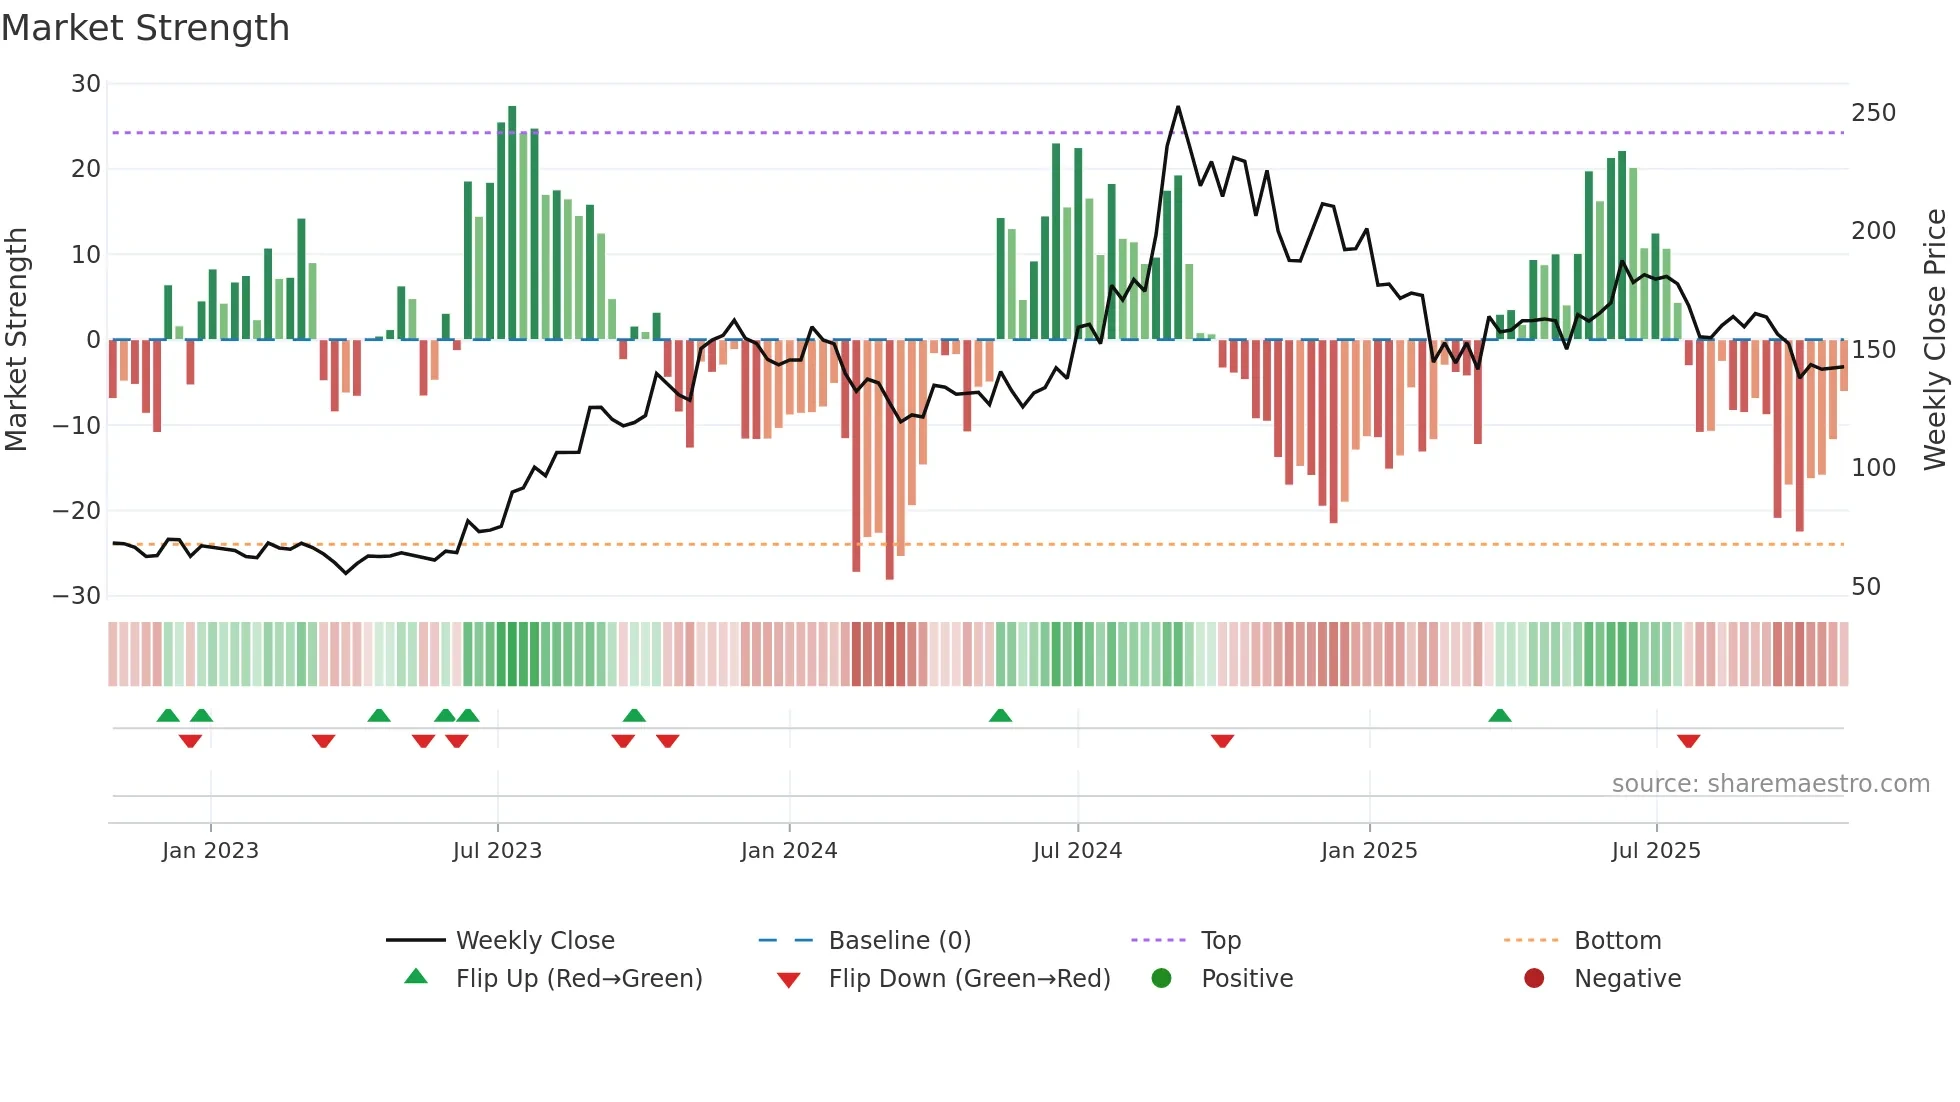Click the Jul 2024 x-axis label
This screenshot has width=1960, height=1102.
click(1077, 851)
